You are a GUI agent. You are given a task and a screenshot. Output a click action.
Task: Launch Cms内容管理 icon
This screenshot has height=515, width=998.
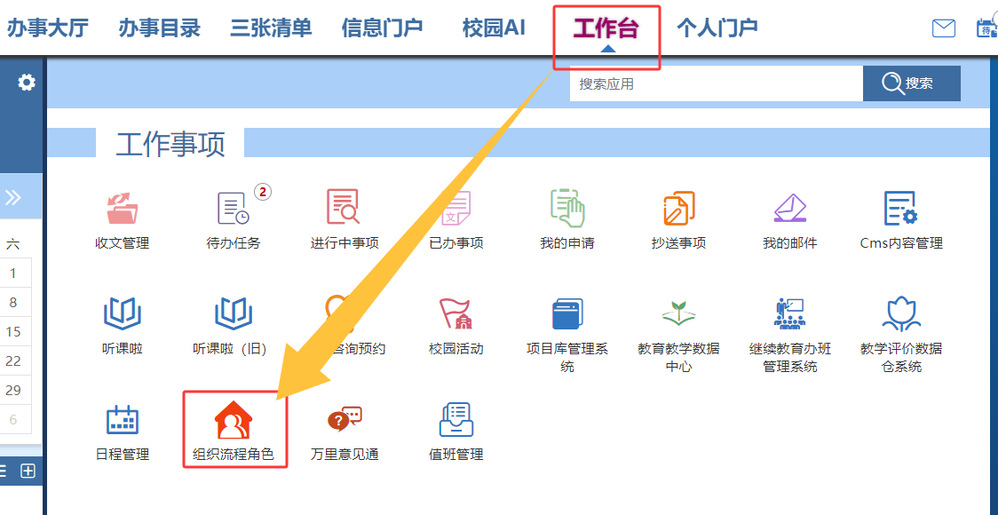900,209
